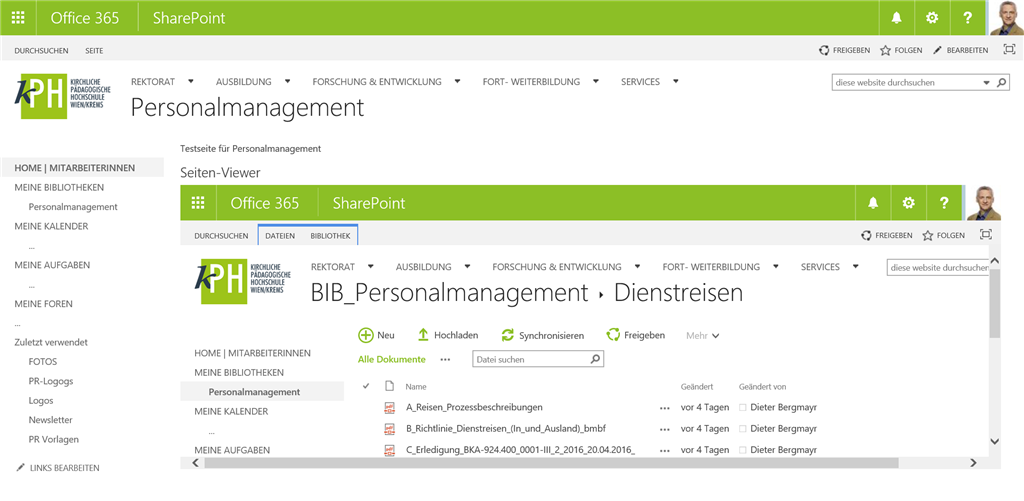Click inner viewer Folgen star icon
This screenshot has width=1024, height=501.
(x=927, y=236)
